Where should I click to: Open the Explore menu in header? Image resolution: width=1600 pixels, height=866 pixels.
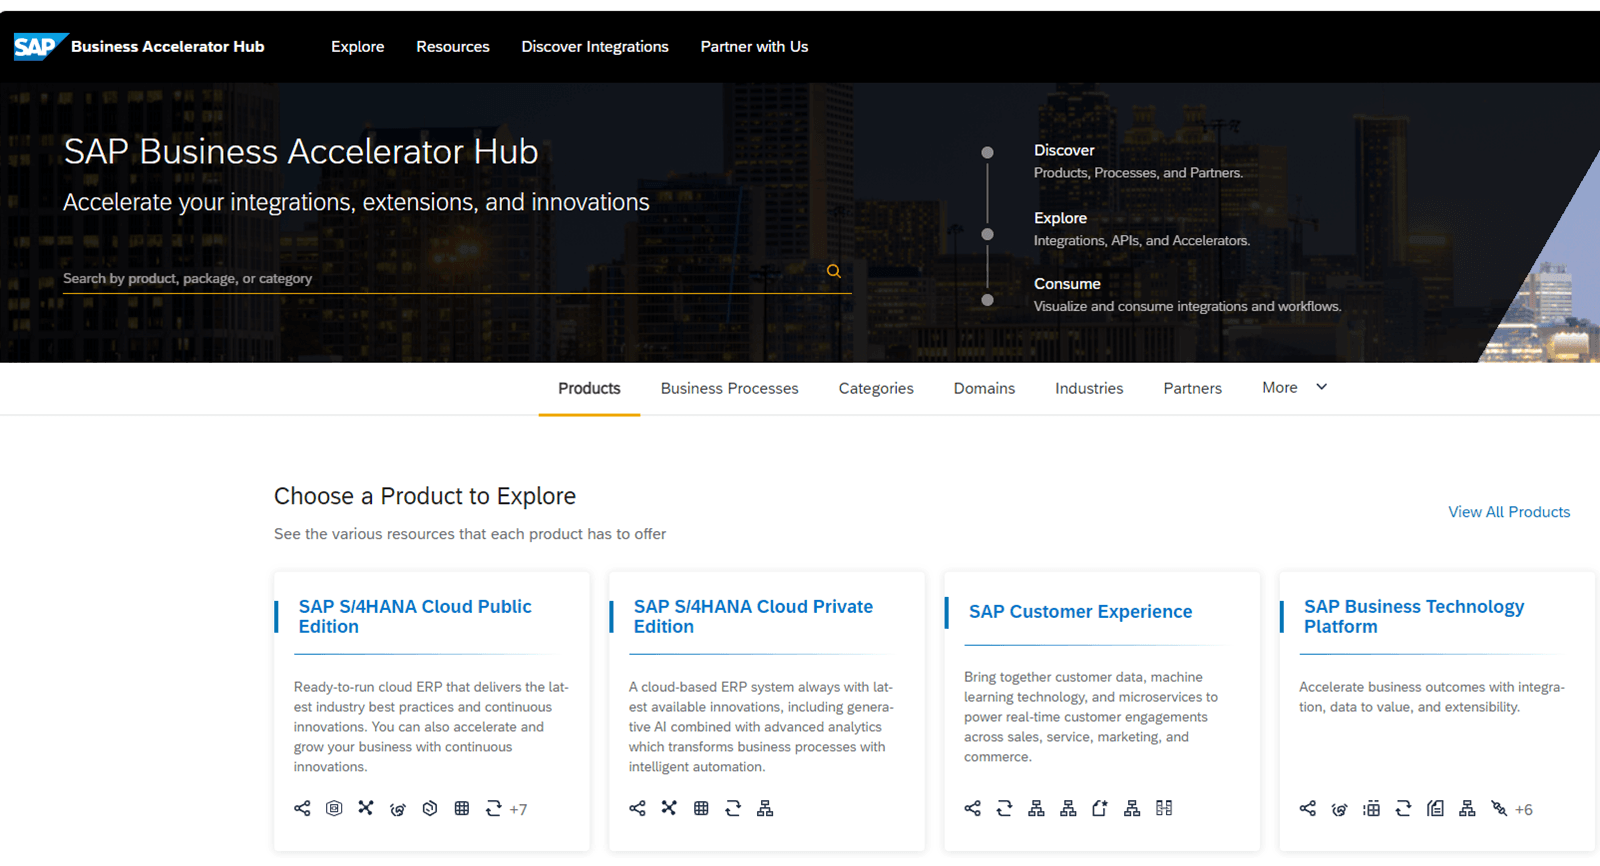point(357,47)
